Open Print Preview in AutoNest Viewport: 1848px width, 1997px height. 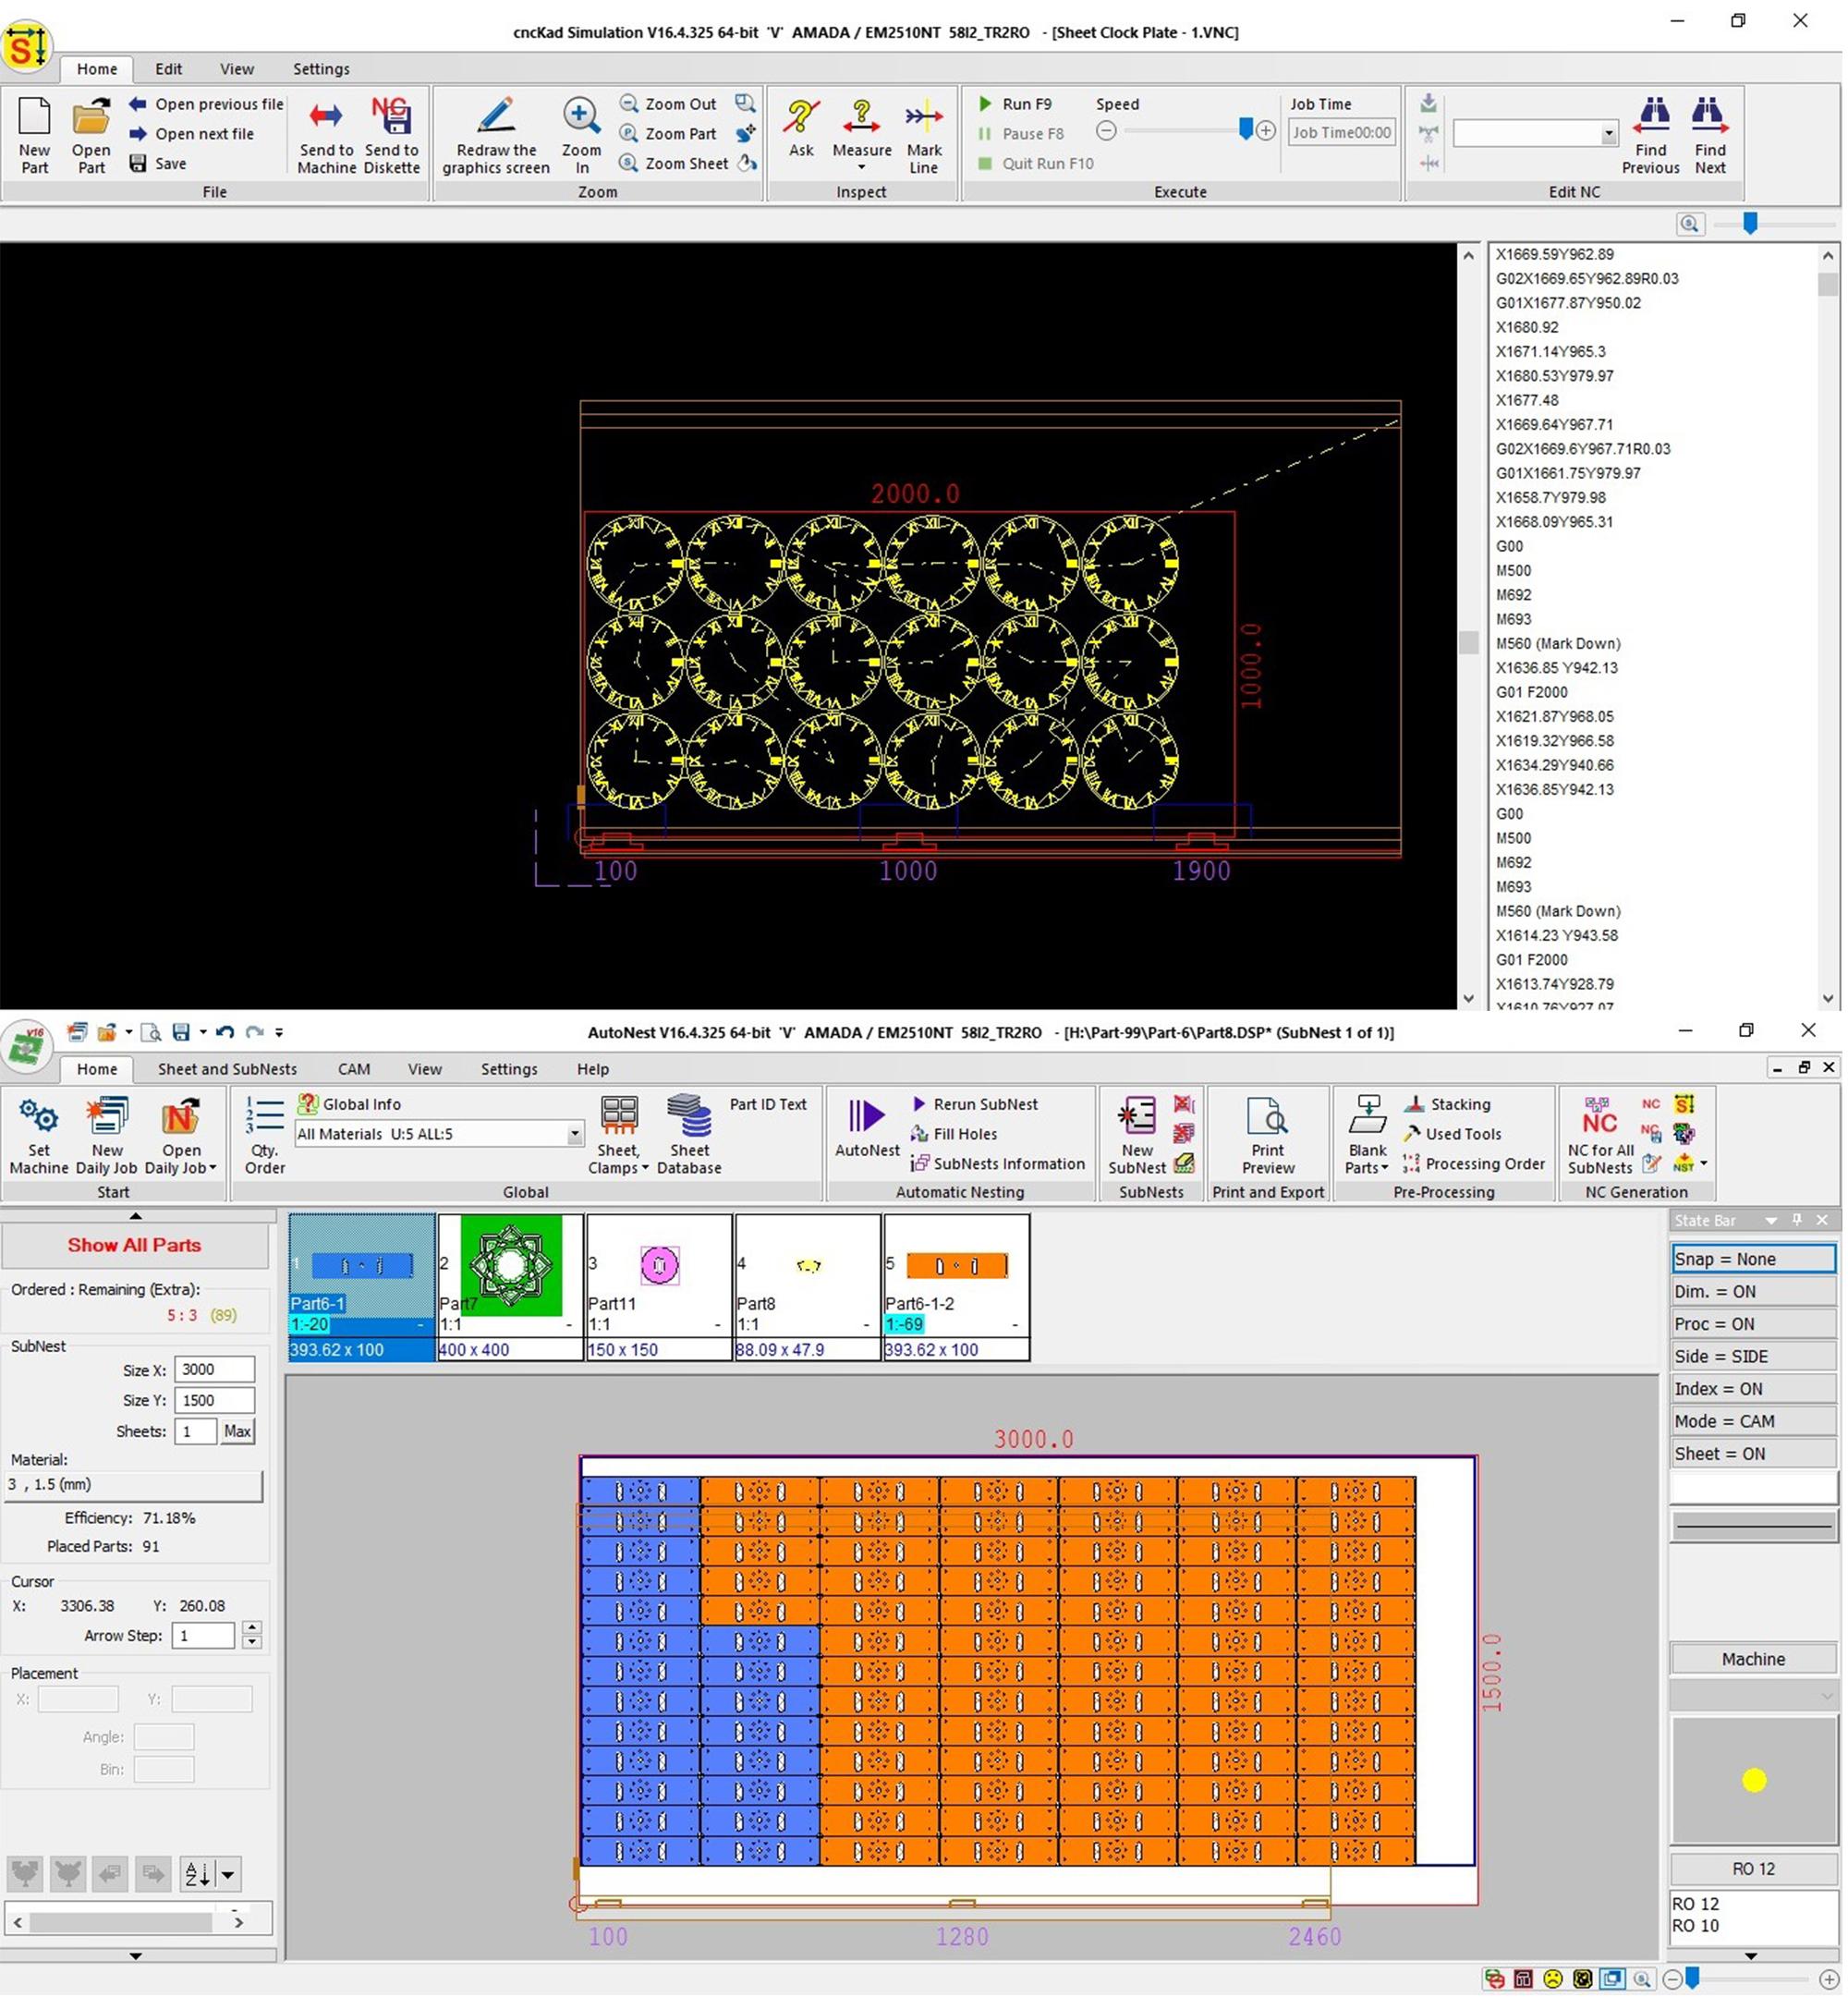(1266, 1130)
